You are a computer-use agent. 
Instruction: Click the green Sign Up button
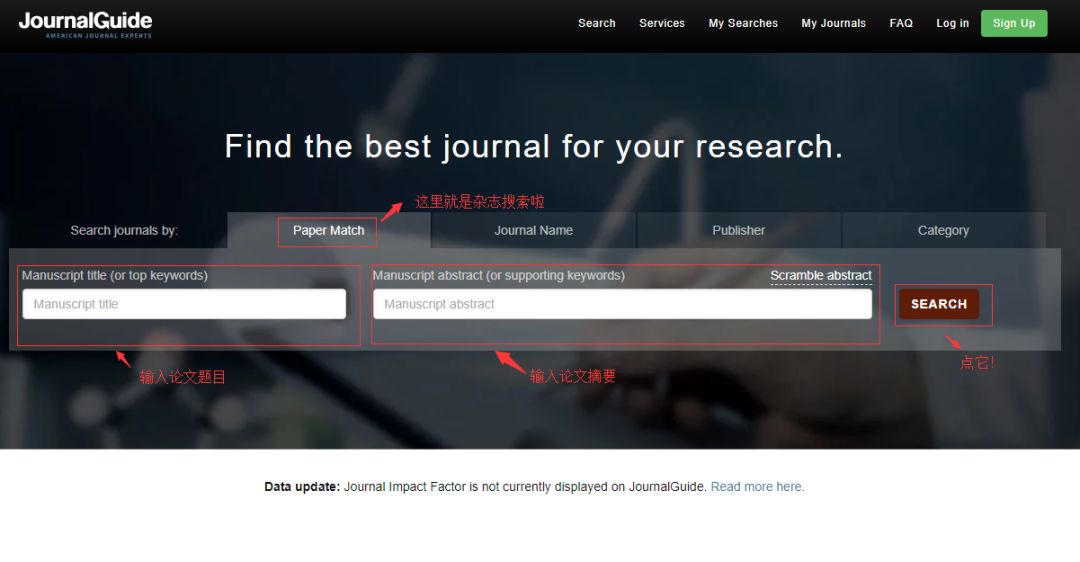[x=1014, y=23]
